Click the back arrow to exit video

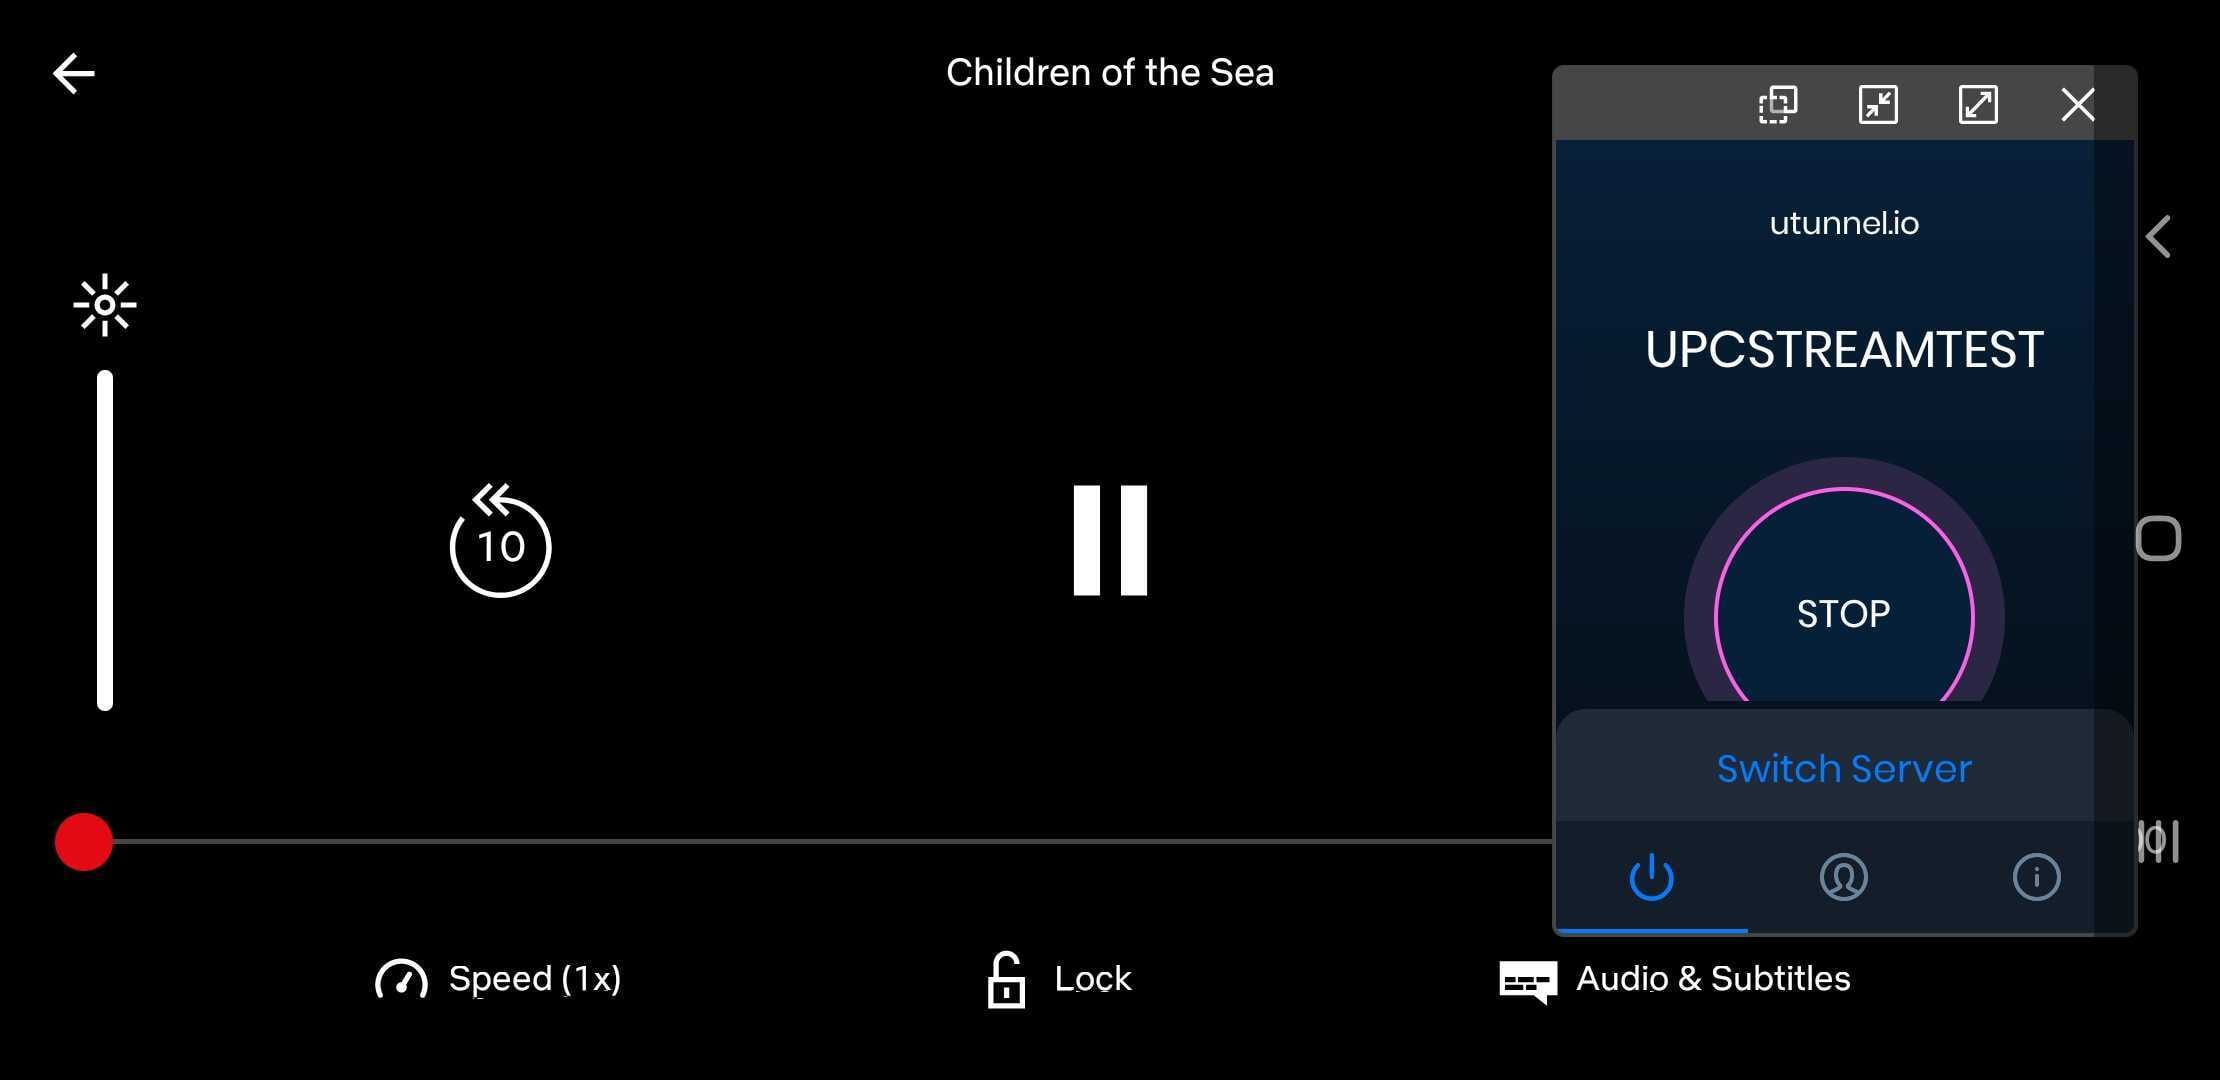72,72
